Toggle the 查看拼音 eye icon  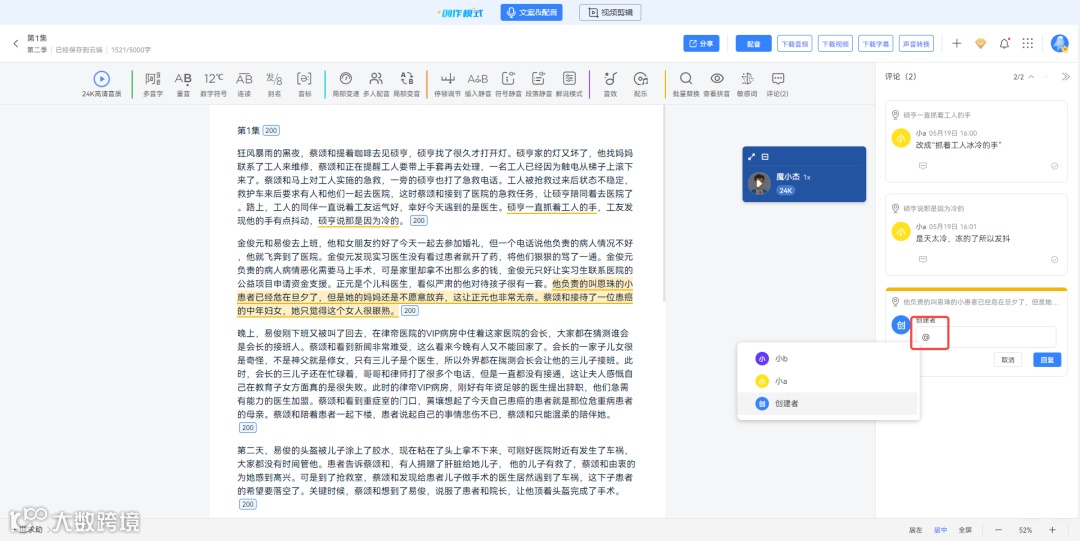(717, 79)
